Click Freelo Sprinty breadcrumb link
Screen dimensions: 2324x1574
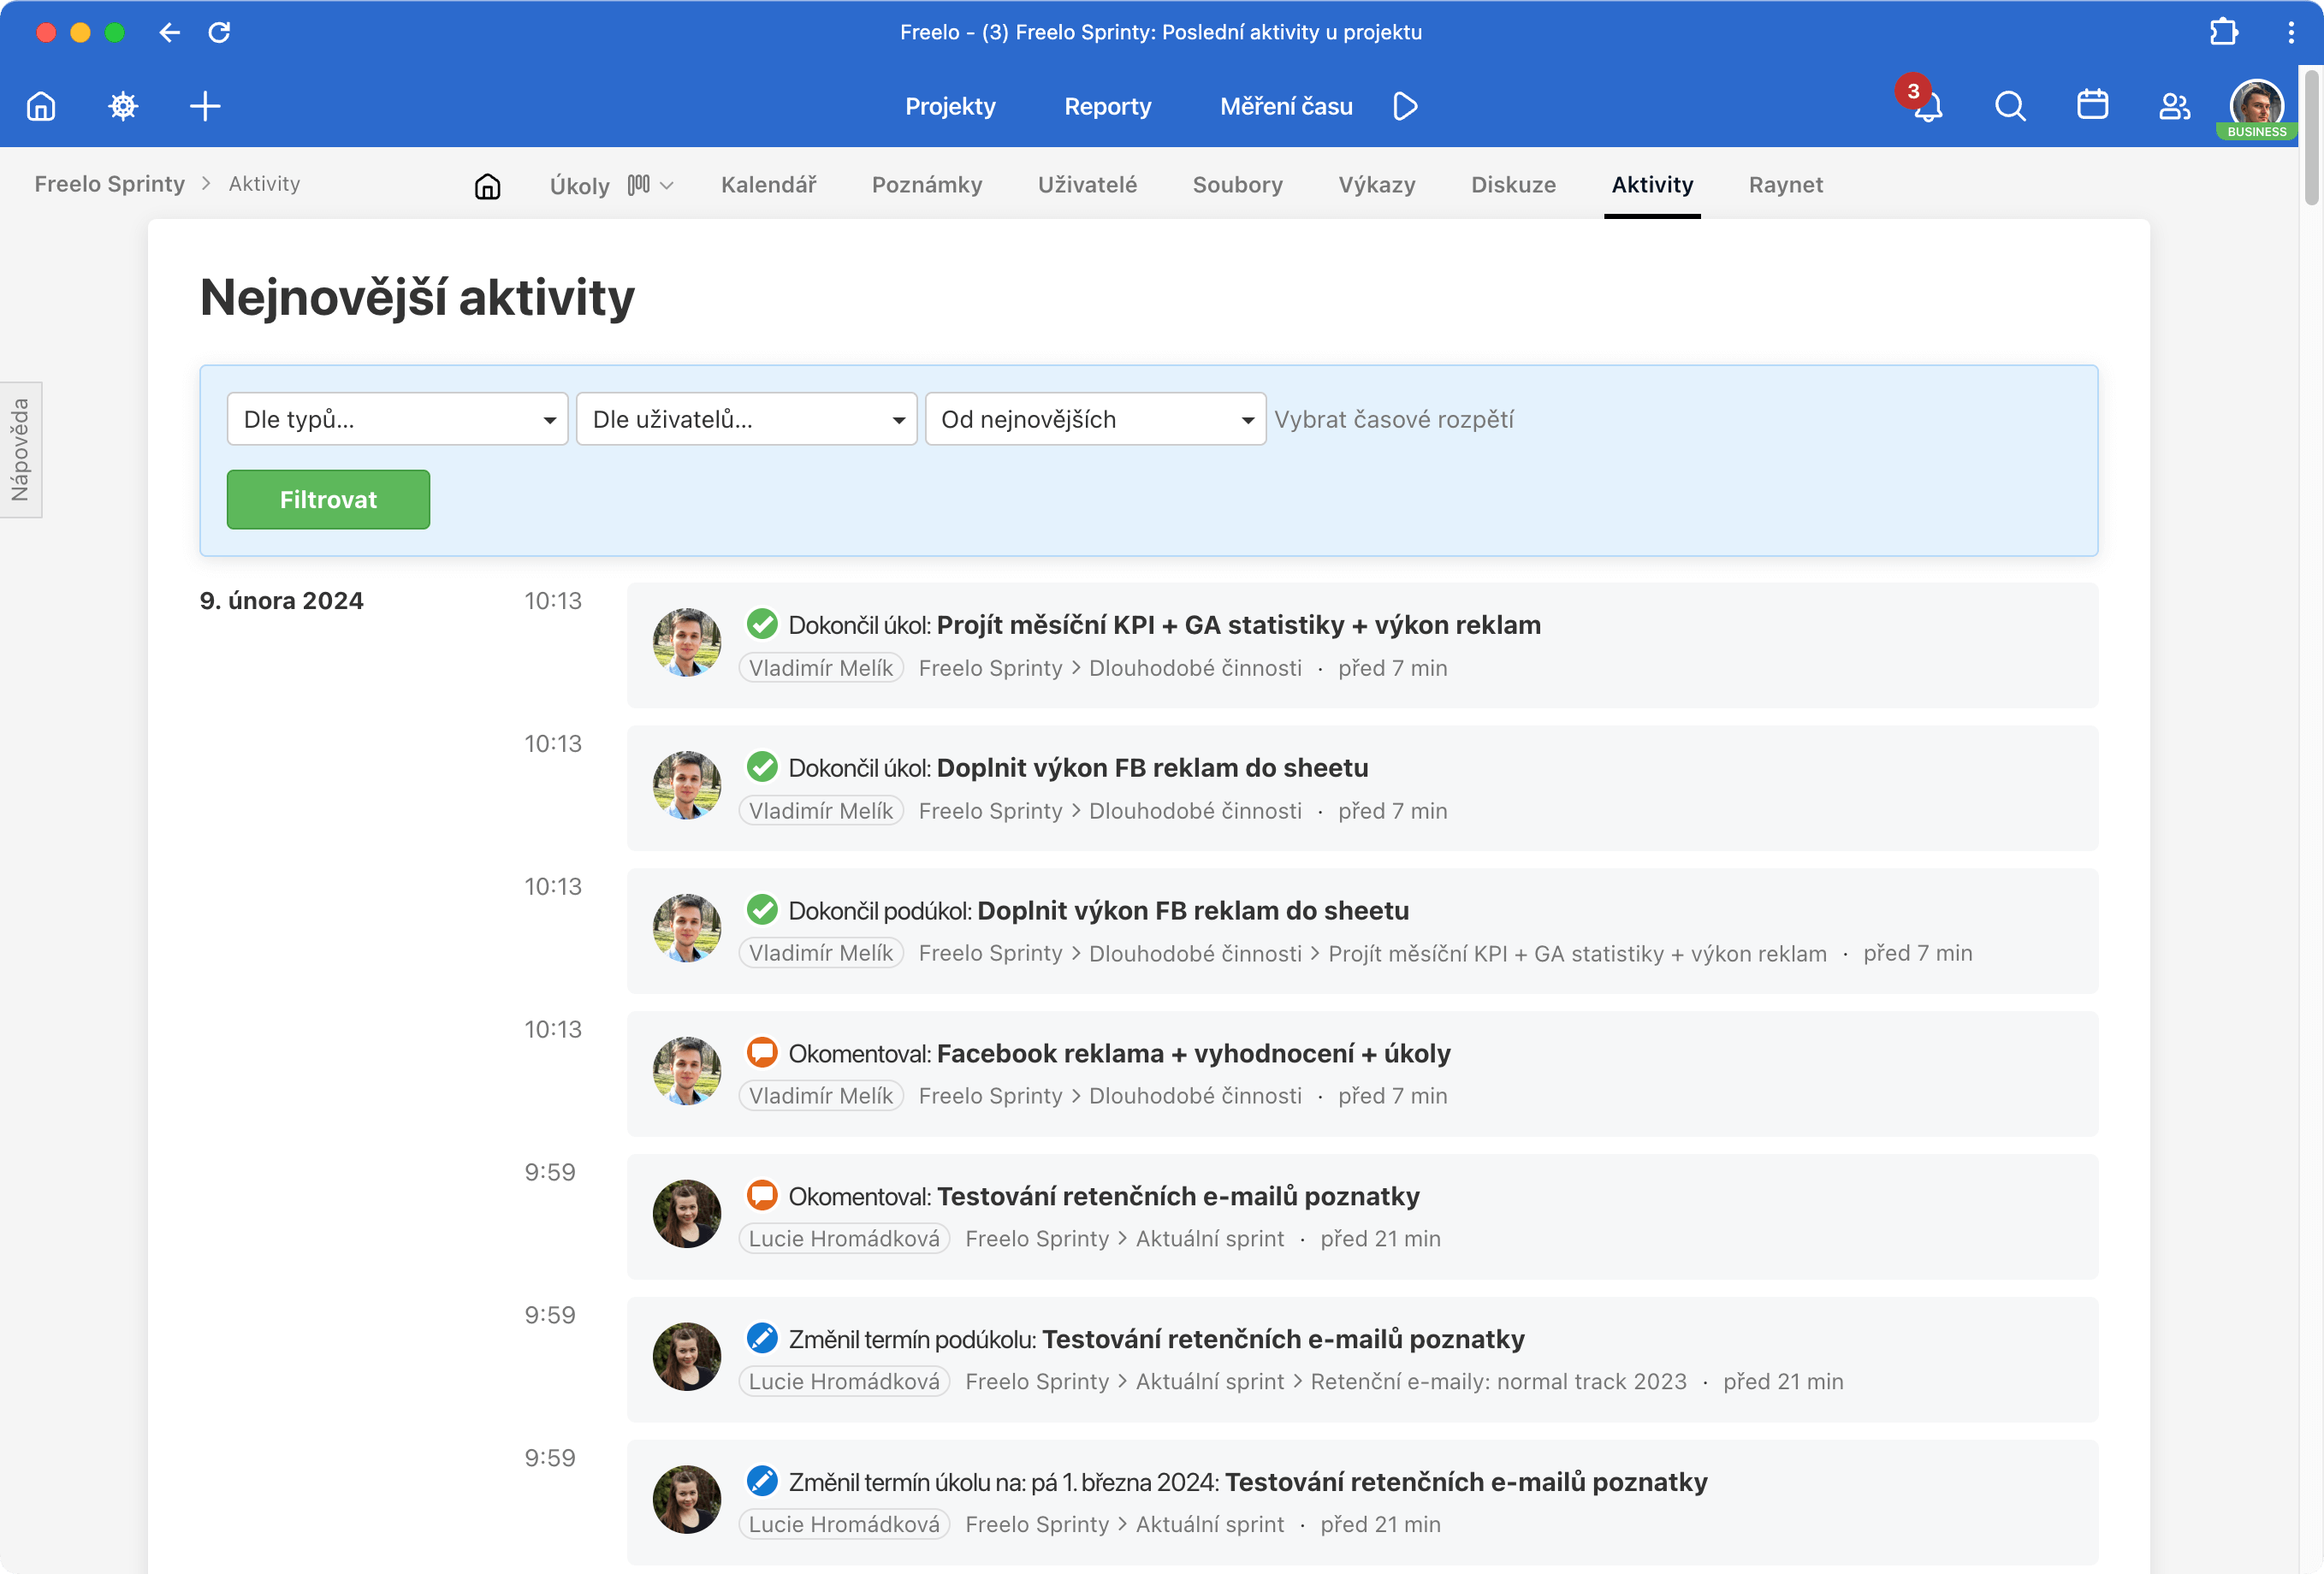click(110, 184)
